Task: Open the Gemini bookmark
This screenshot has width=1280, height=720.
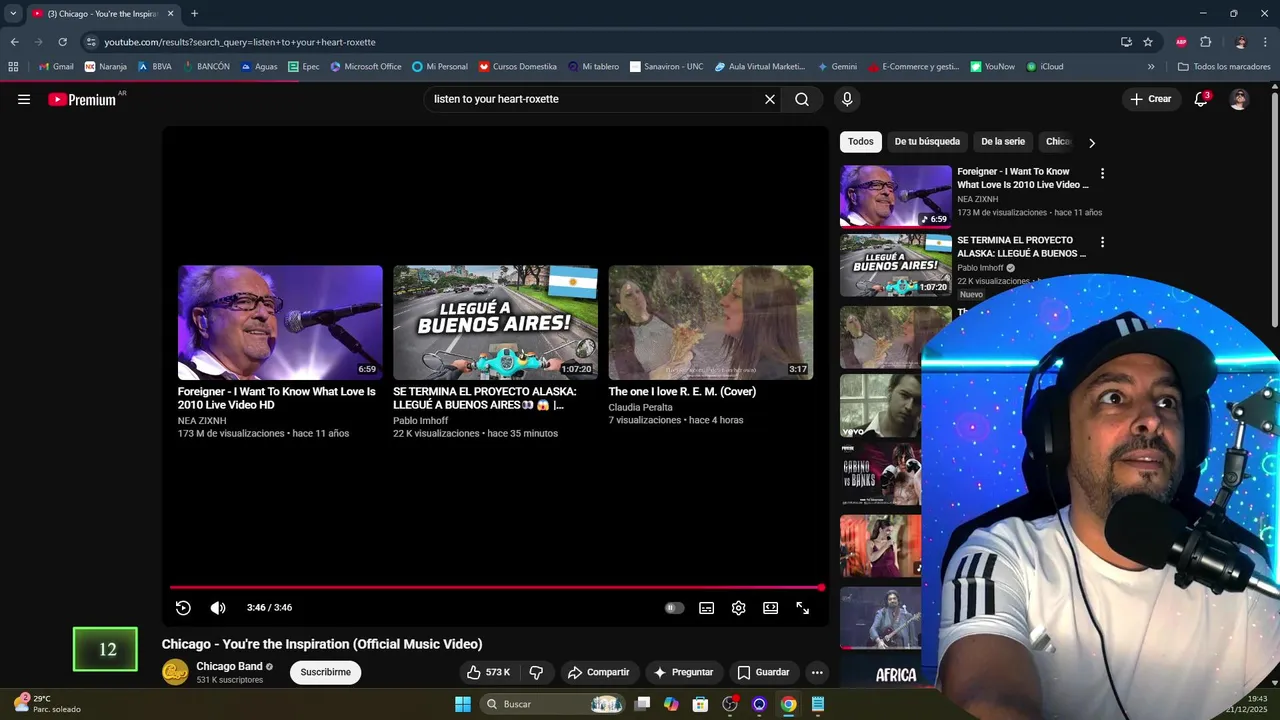Action: click(x=837, y=67)
